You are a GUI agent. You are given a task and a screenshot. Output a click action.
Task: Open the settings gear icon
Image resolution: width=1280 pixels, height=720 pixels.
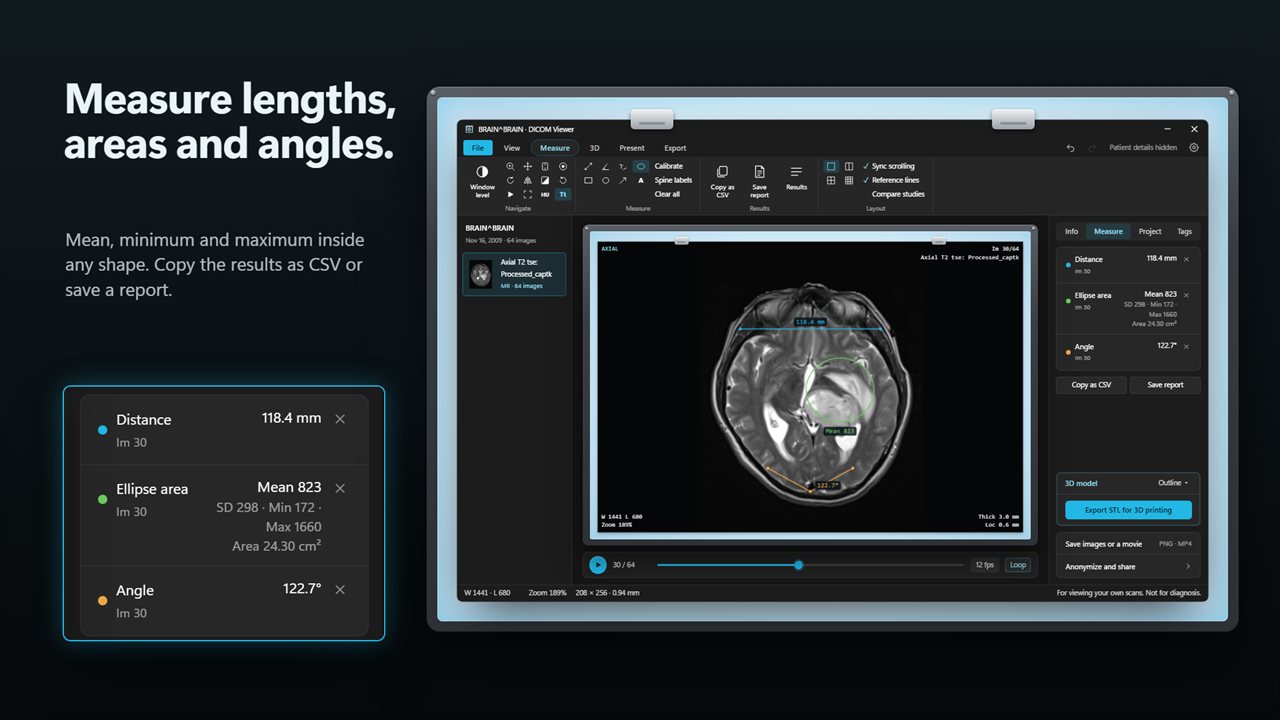[1194, 148]
